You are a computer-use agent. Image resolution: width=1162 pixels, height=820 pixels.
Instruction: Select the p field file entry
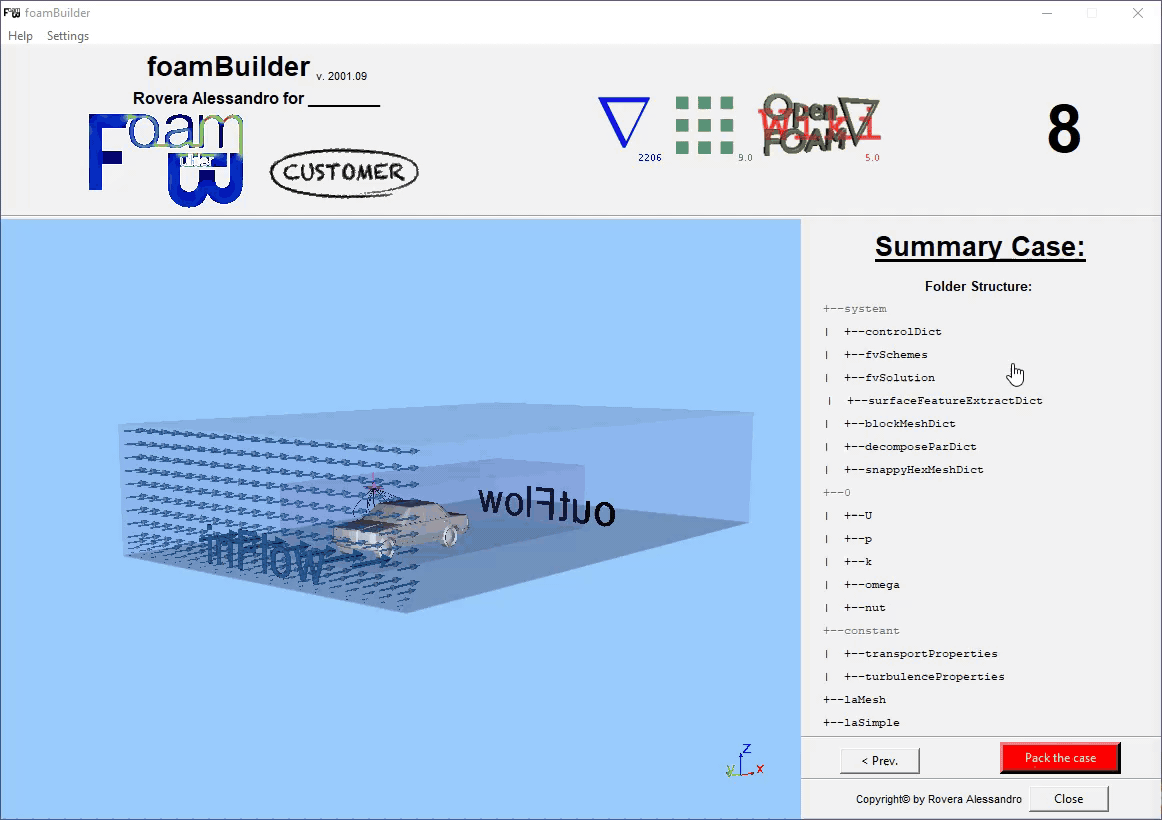[x=858, y=539]
